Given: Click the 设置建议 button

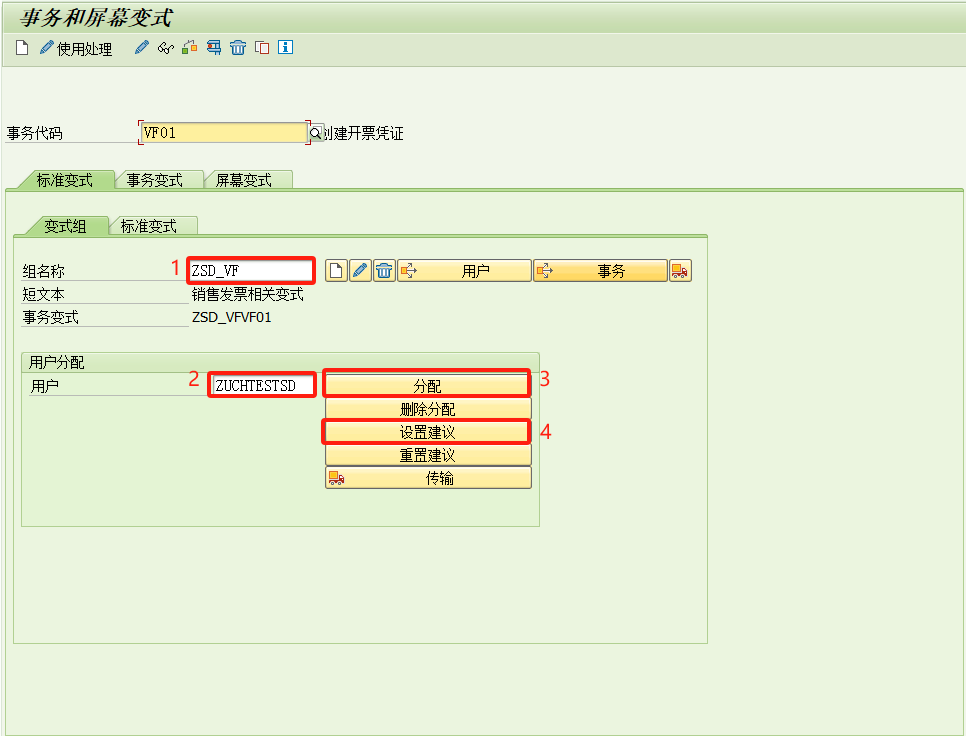Looking at the screenshot, I should [x=428, y=432].
